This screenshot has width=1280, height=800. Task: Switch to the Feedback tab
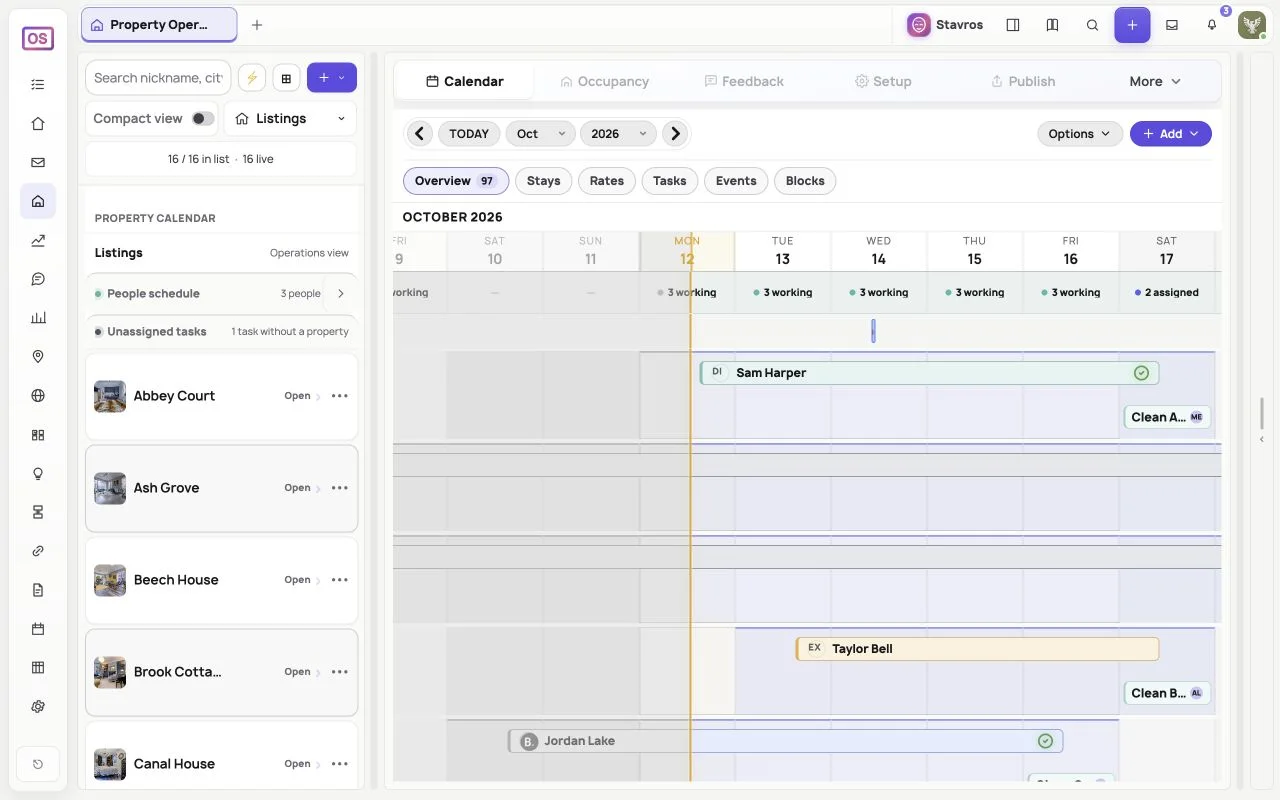pos(744,81)
